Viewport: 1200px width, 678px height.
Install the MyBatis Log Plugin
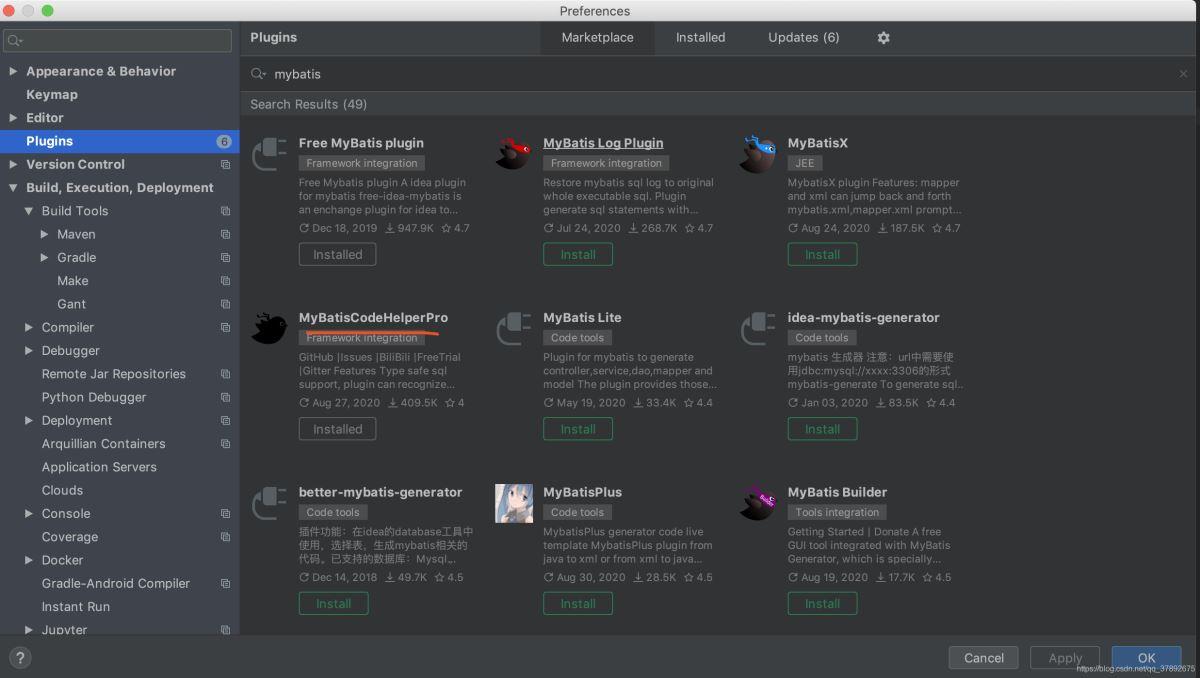[577, 254]
